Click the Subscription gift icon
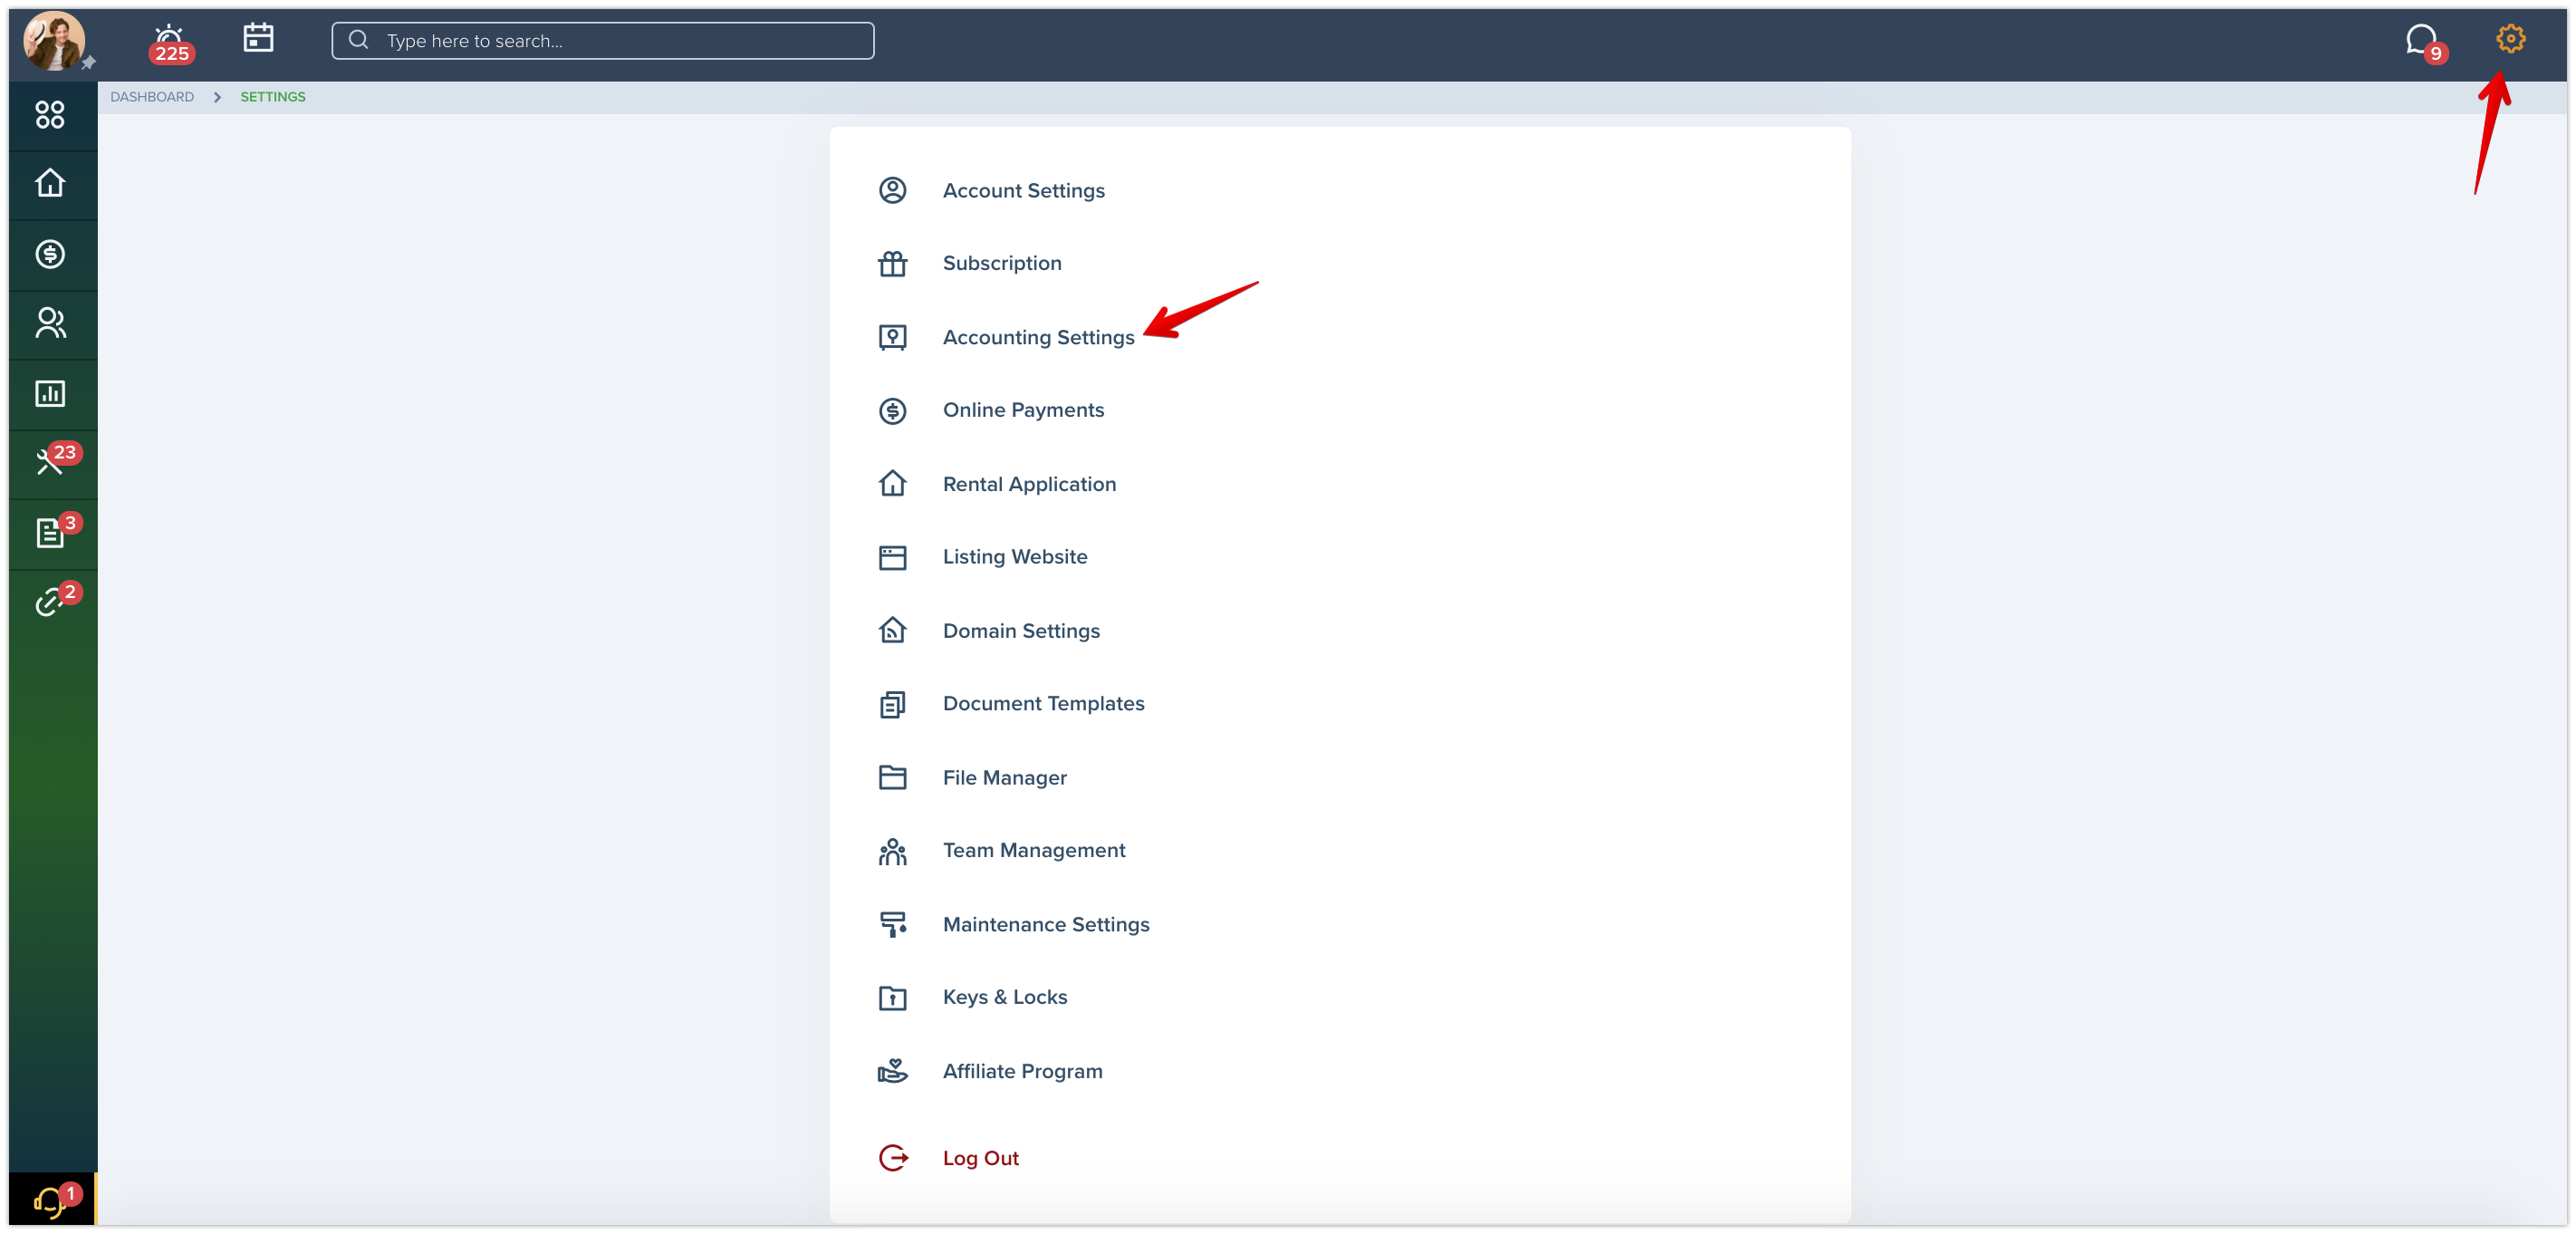This screenshot has height=1234, width=2576. pos(892,263)
